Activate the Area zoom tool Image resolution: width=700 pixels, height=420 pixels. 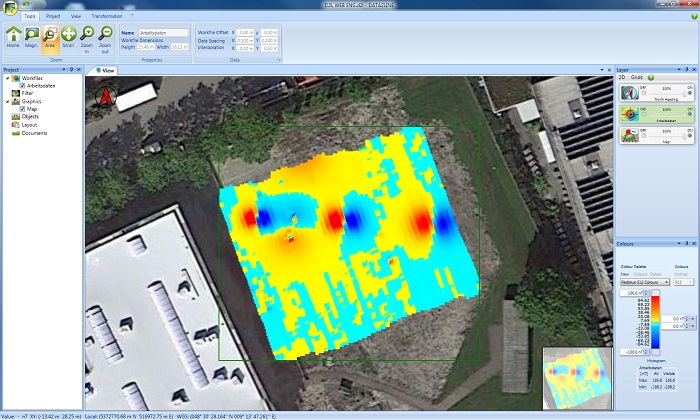point(49,37)
